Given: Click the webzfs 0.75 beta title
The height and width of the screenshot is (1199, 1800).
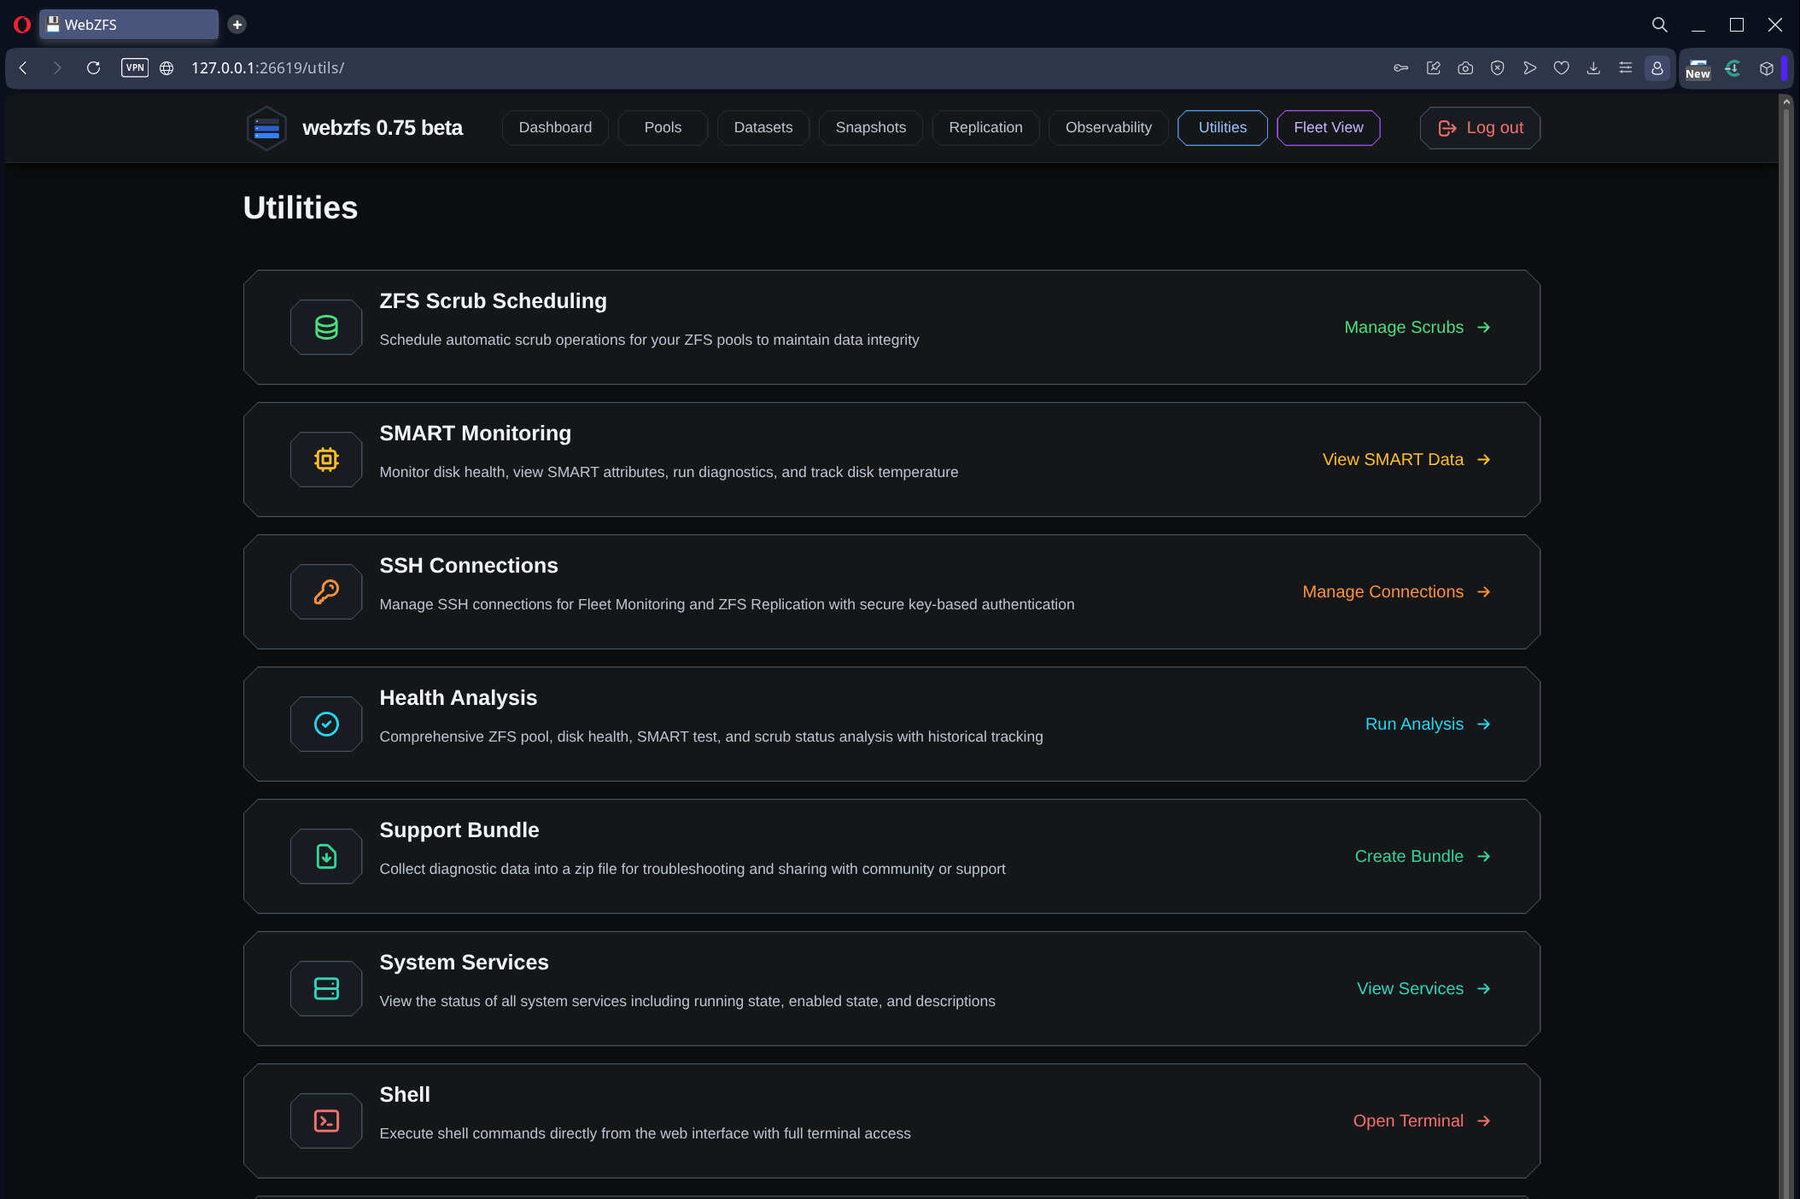Looking at the screenshot, I should click(x=382, y=128).
